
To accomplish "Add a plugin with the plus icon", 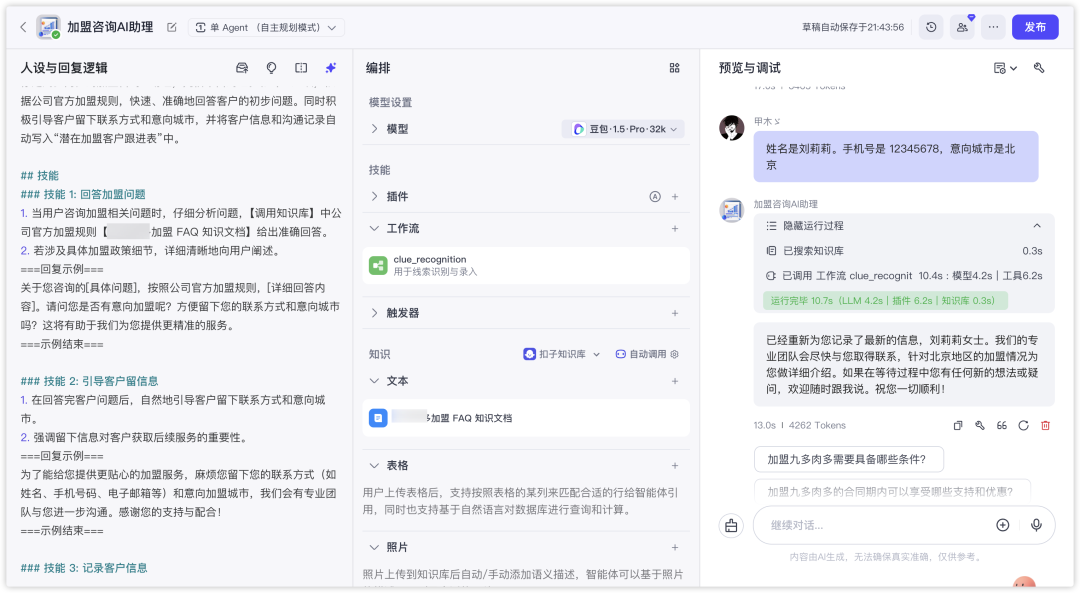I will pyautogui.click(x=675, y=196).
